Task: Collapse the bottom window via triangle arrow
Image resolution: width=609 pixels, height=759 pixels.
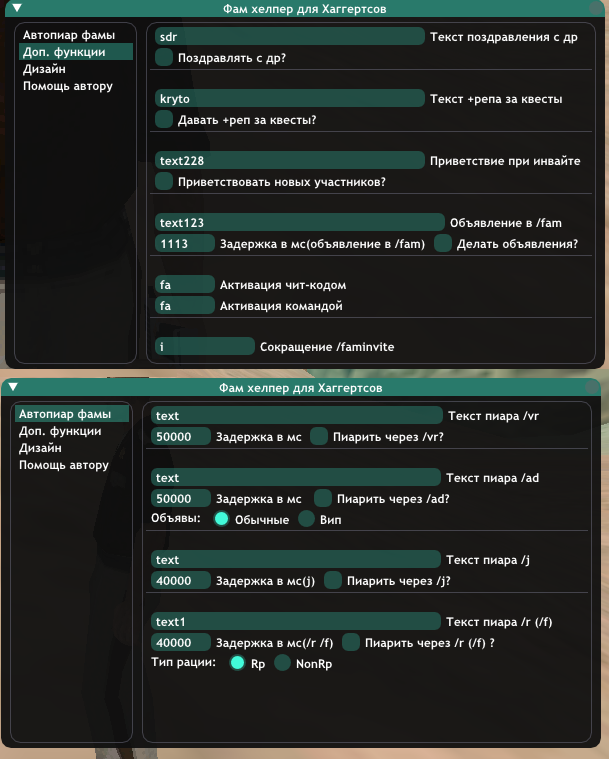Action: point(13,387)
